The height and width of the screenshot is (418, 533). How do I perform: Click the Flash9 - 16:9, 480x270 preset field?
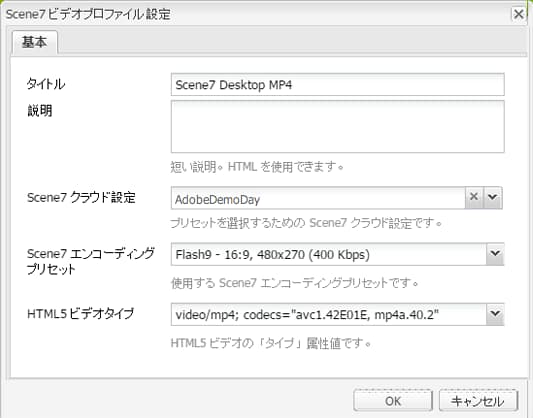(328, 254)
